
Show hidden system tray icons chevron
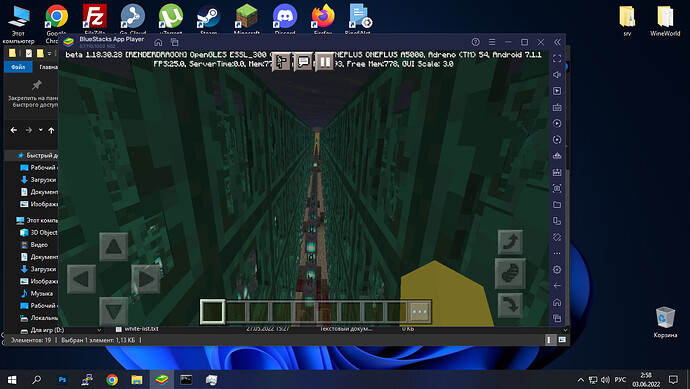[580, 379]
